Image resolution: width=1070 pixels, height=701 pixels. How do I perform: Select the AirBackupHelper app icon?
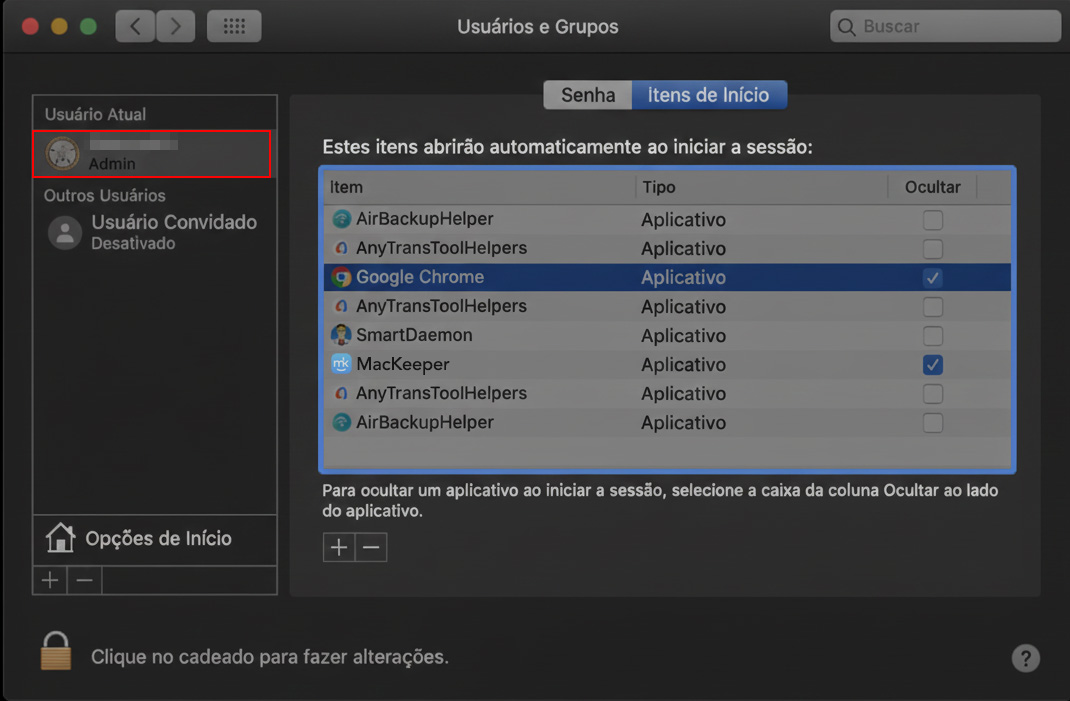pyautogui.click(x=339, y=219)
